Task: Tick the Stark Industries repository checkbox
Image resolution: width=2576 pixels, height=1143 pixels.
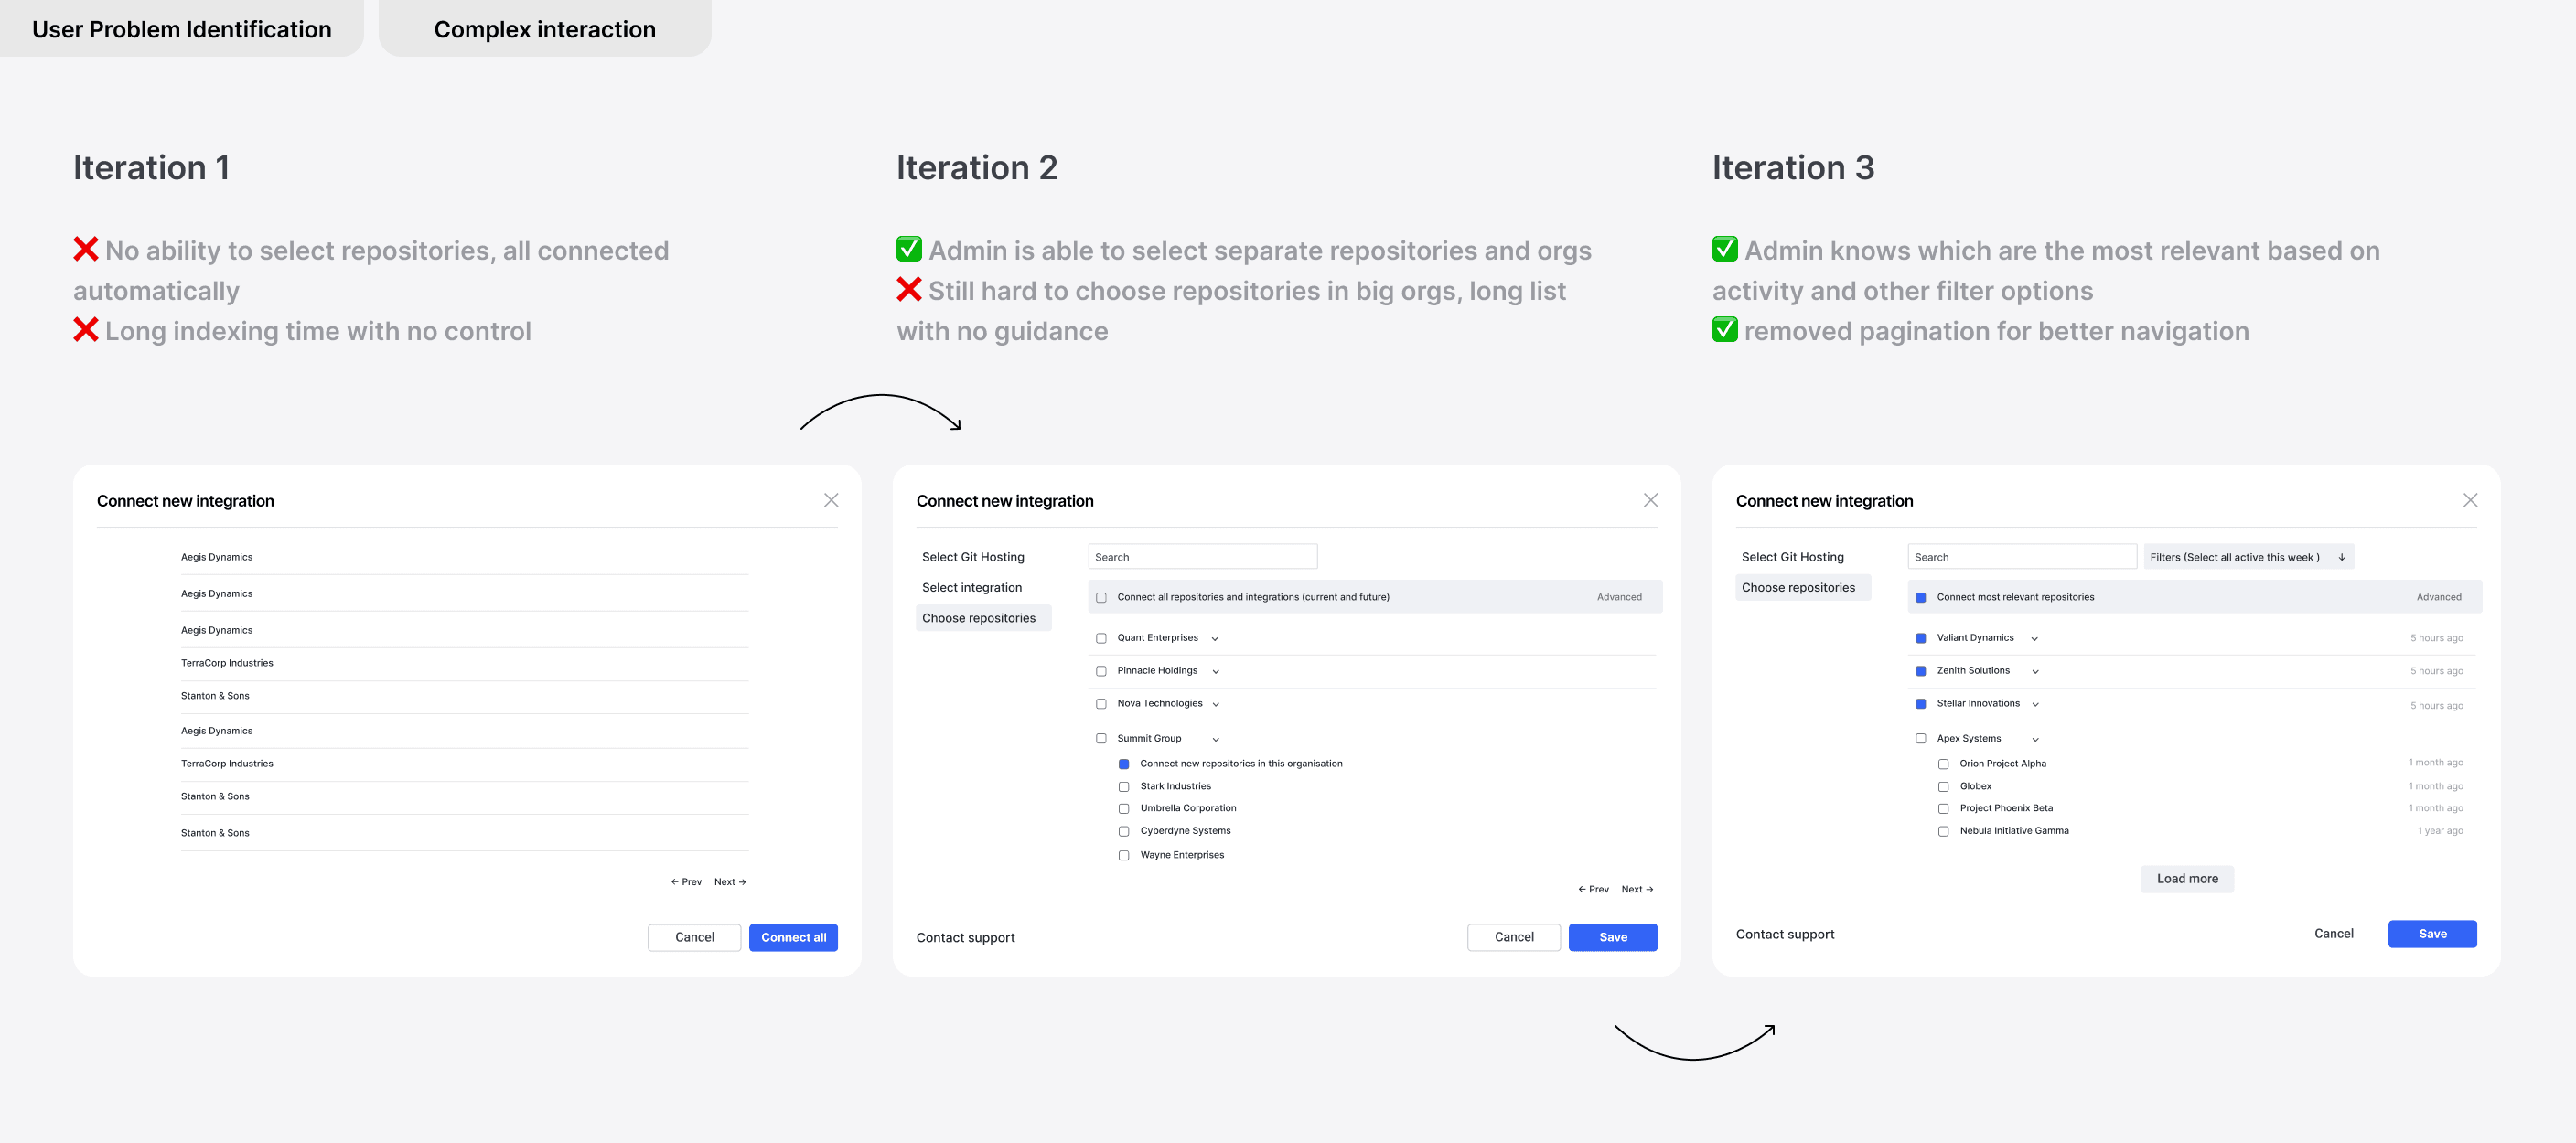Action: (1124, 787)
